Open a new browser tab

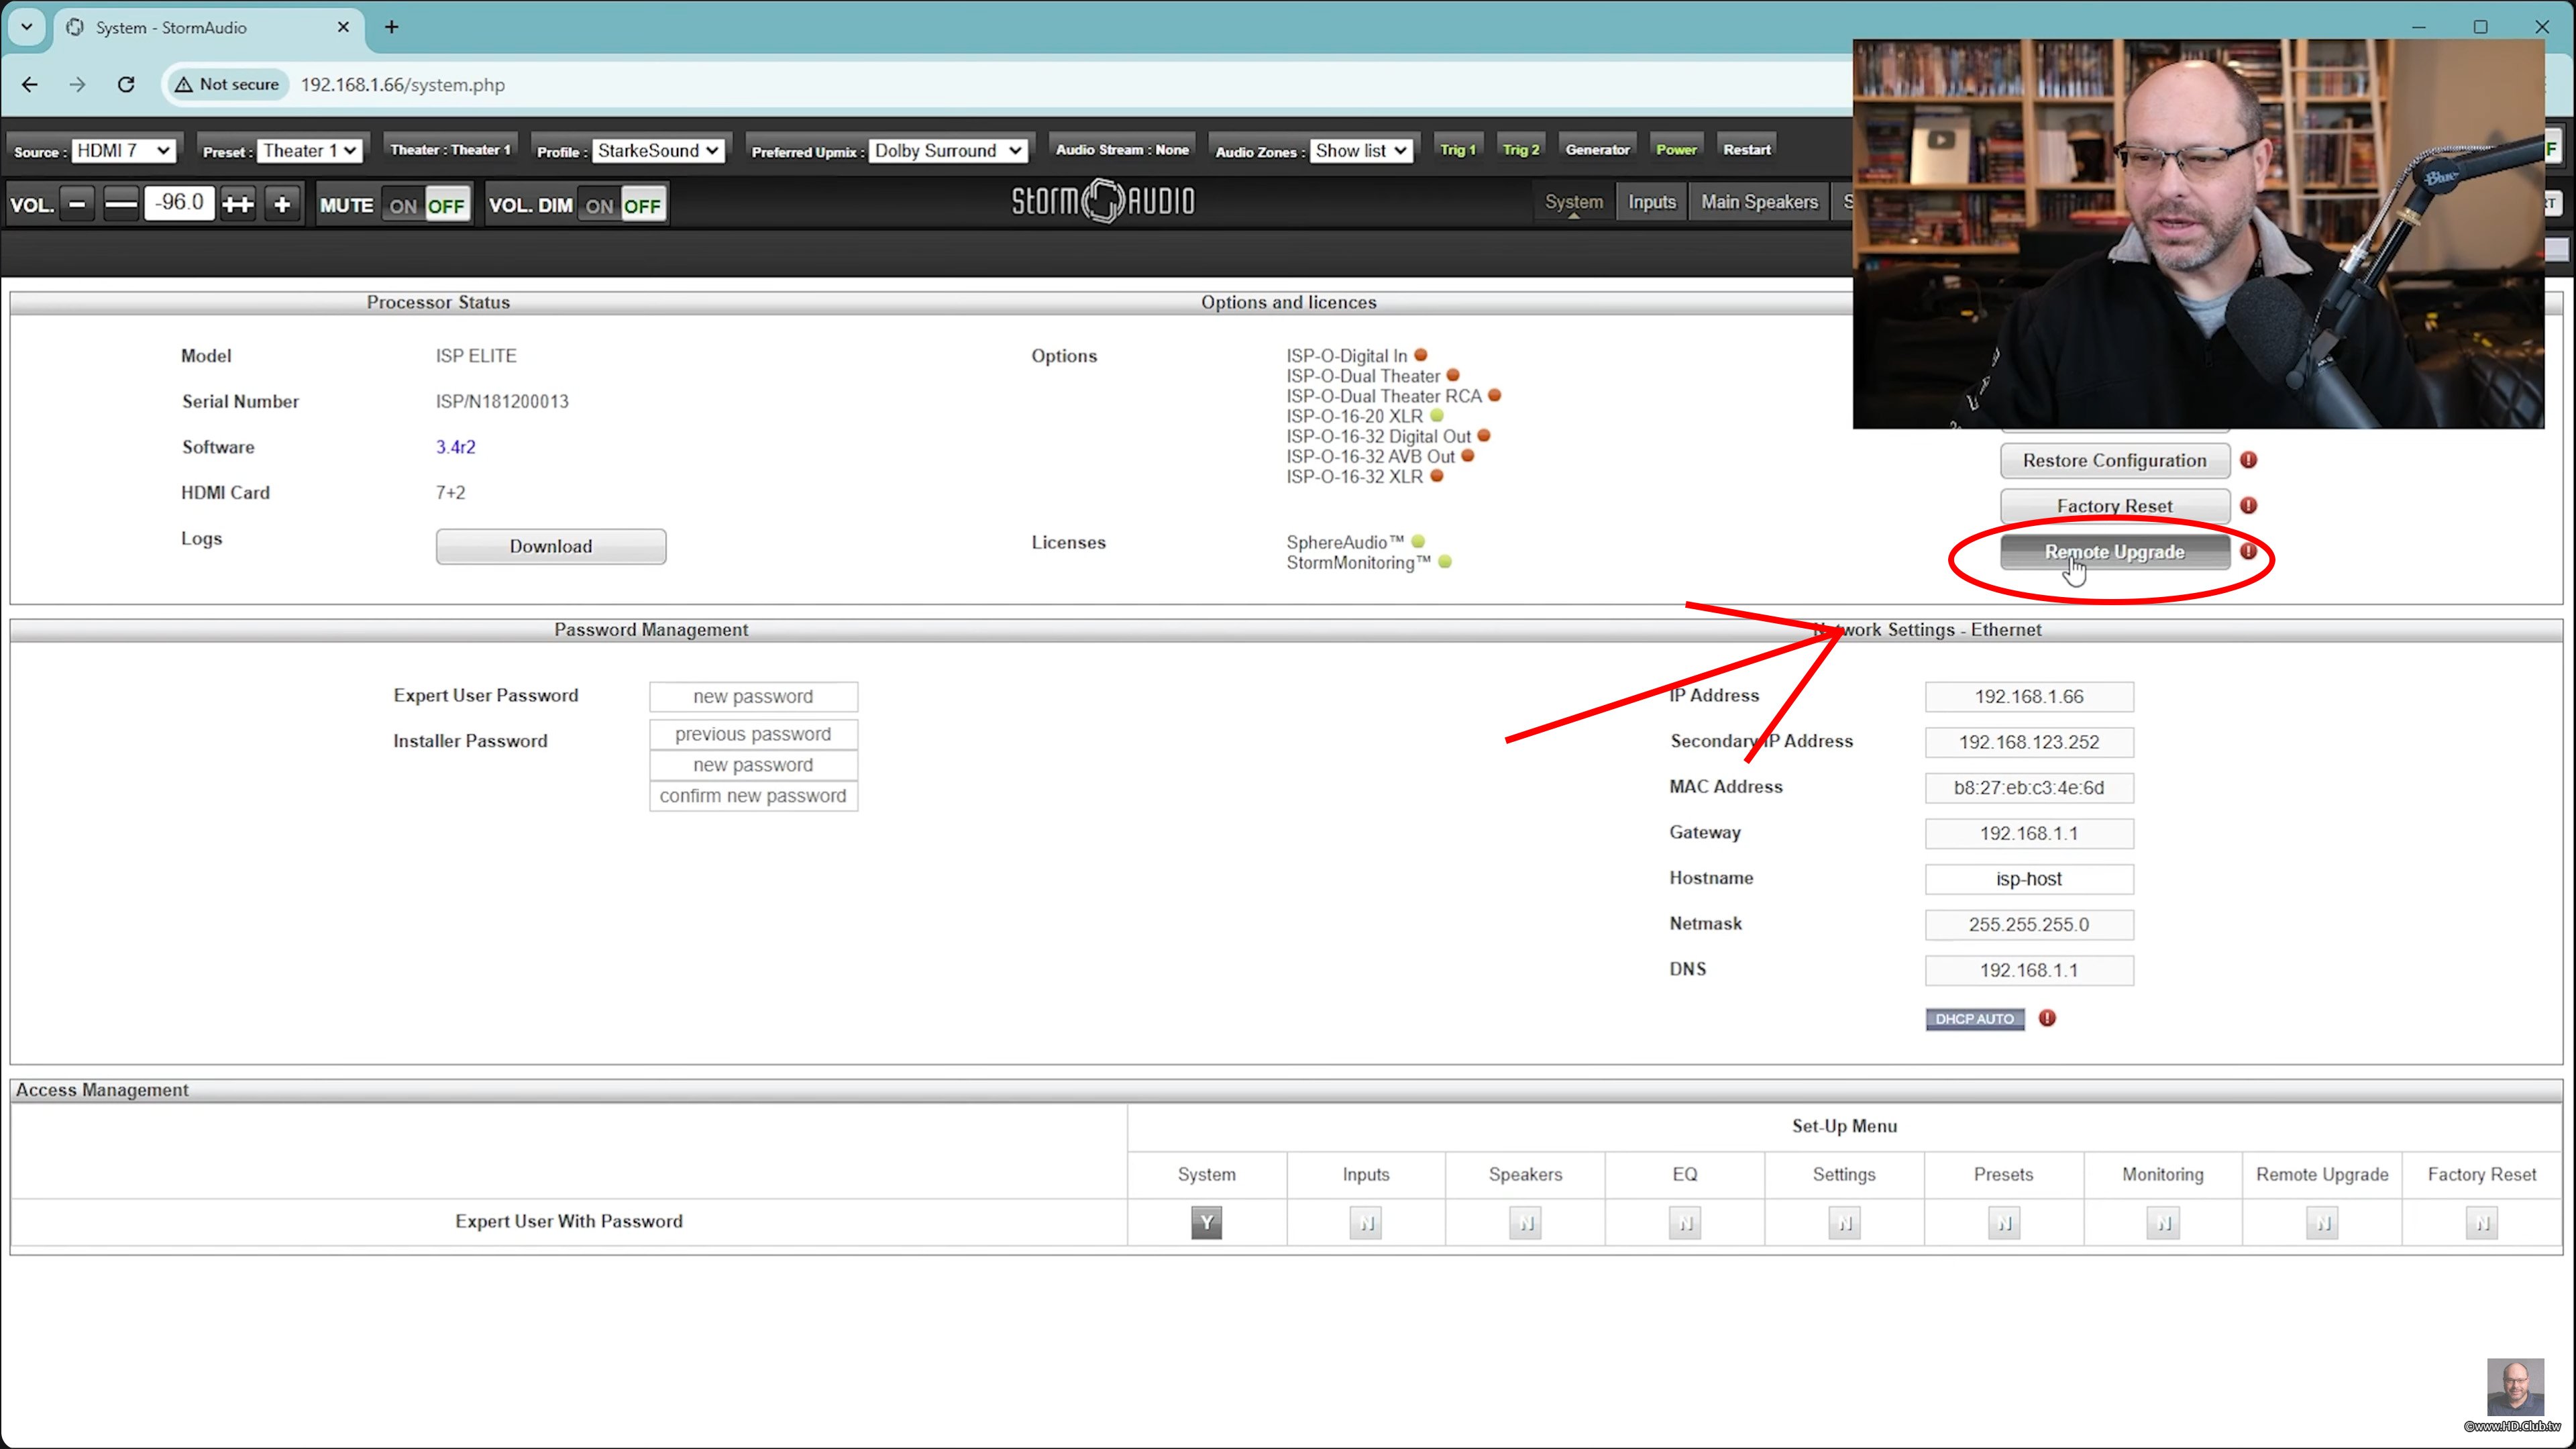pyautogui.click(x=392, y=27)
